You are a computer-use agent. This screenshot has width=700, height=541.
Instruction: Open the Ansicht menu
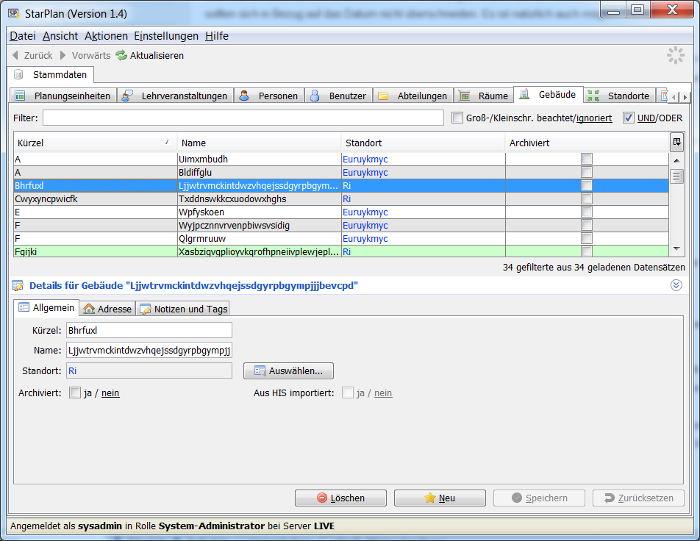(60, 36)
